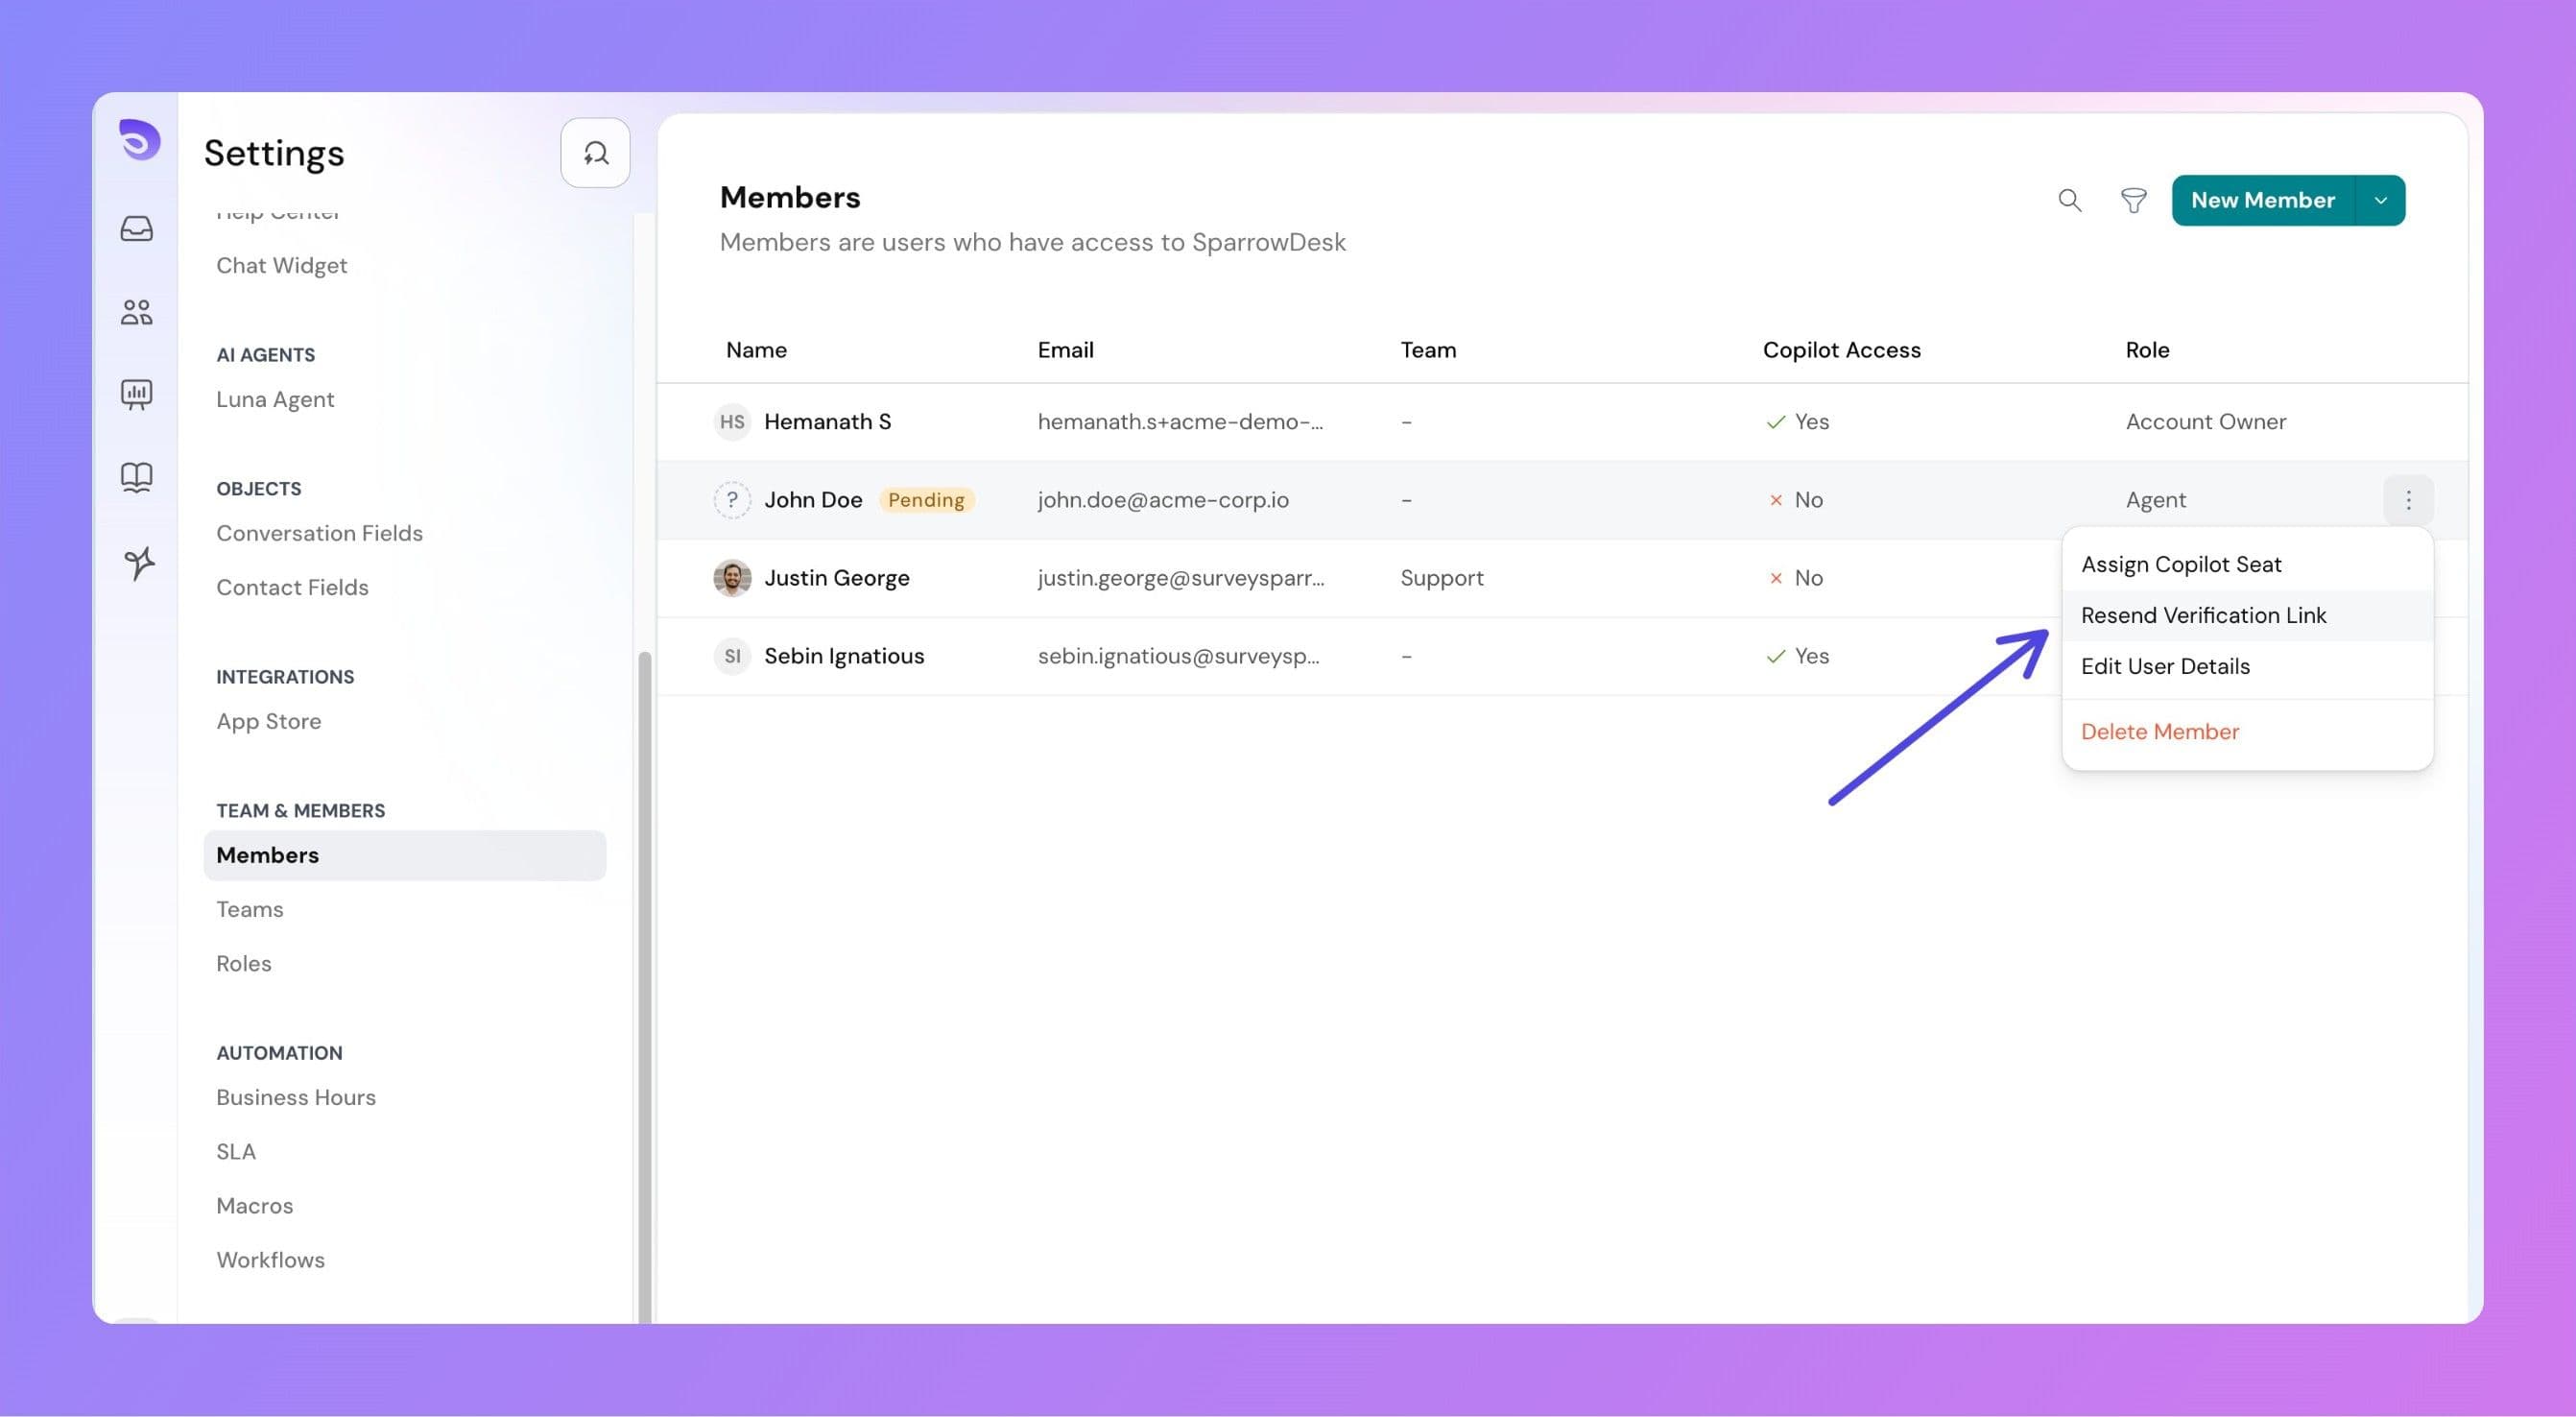Open the inbox icon in left rail
Viewport: 2576px width, 1417px height.
[137, 229]
